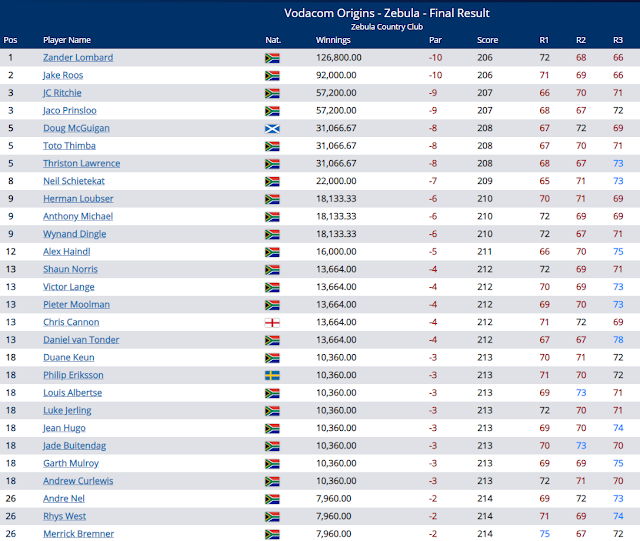640x541 pixels.
Task: Select Doug McGuigan player link
Action: [76, 128]
